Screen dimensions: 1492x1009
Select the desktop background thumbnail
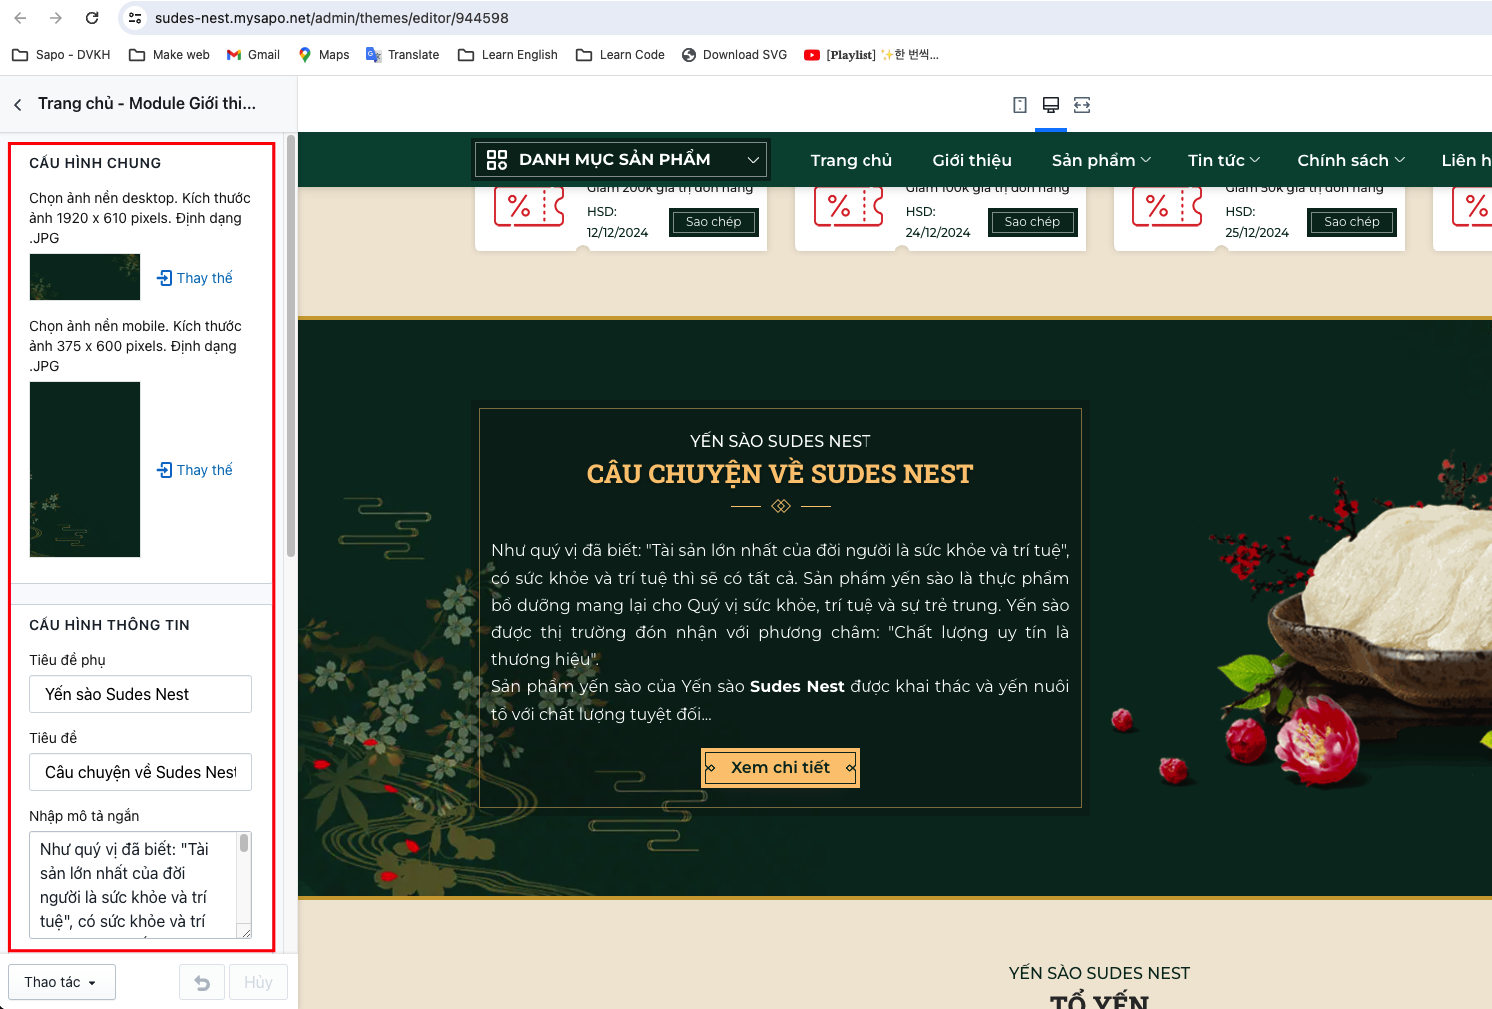pos(85,277)
